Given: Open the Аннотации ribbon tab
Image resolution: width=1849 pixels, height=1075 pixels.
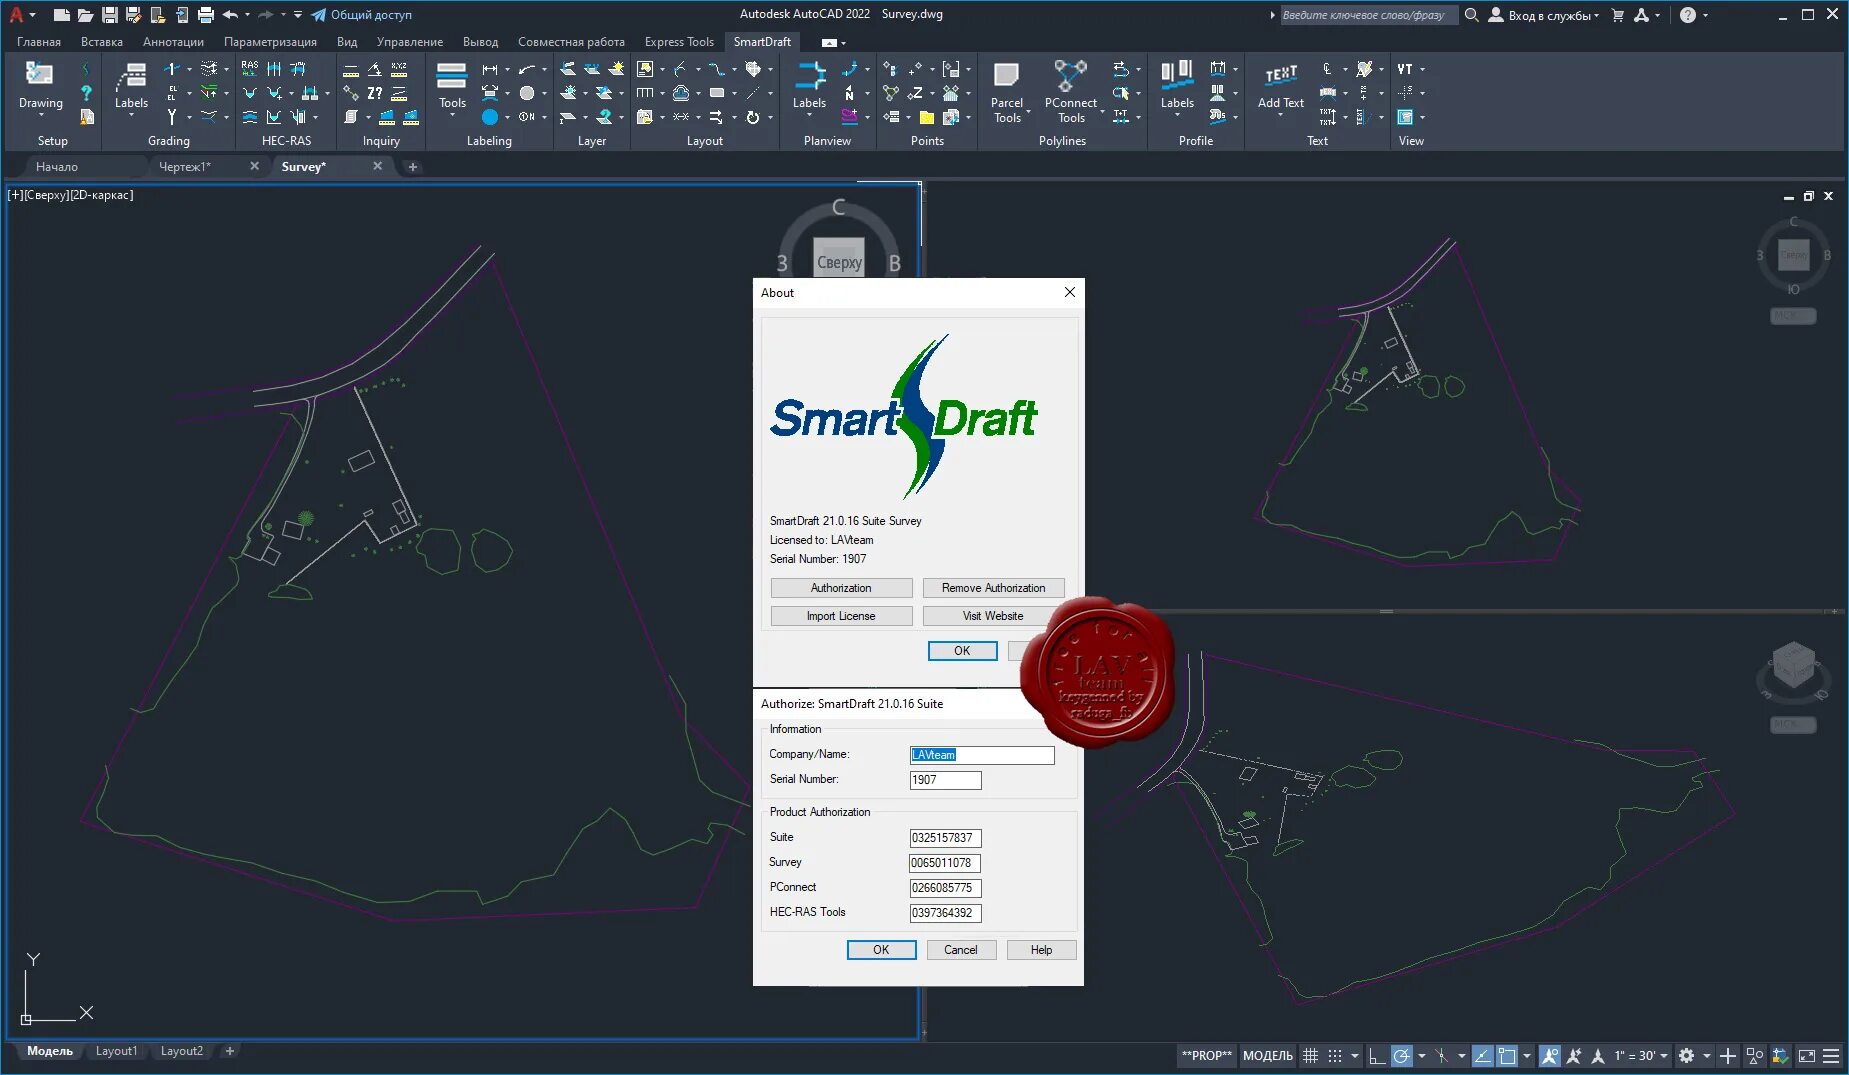Looking at the screenshot, I should [x=173, y=42].
